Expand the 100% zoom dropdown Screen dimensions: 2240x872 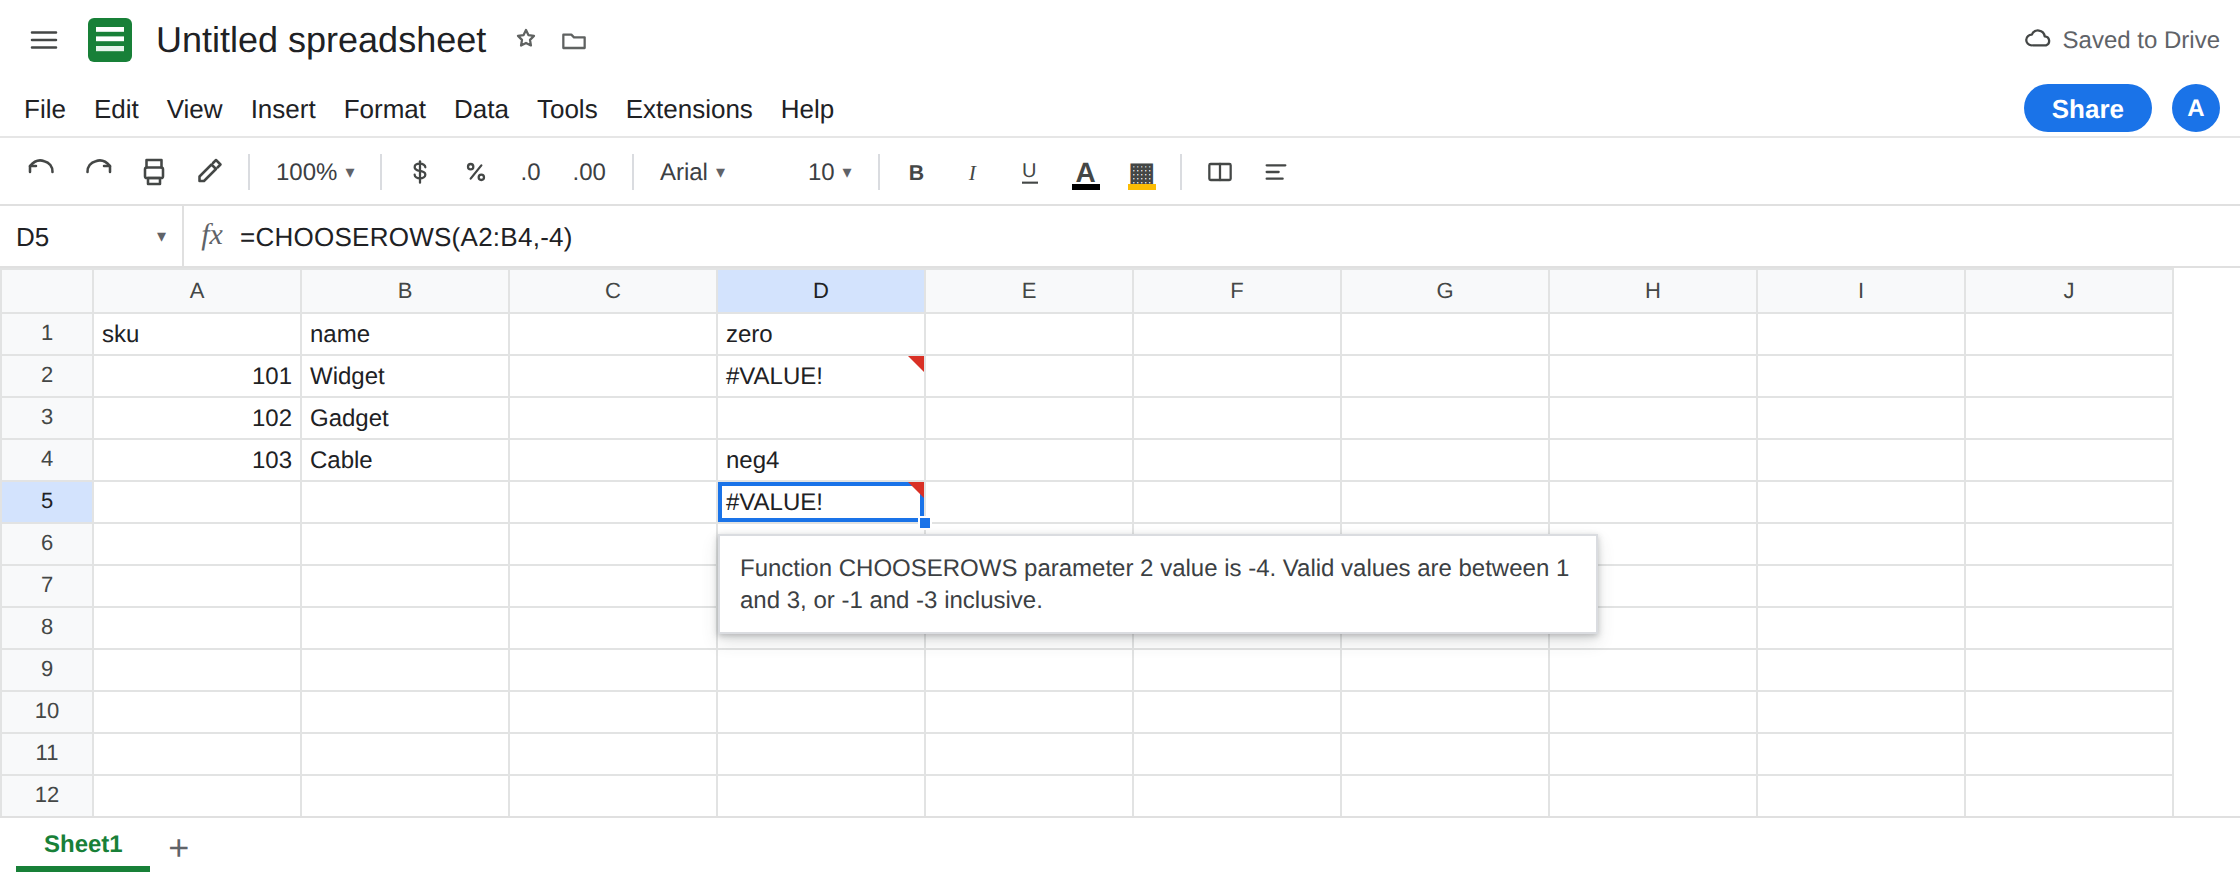[315, 172]
